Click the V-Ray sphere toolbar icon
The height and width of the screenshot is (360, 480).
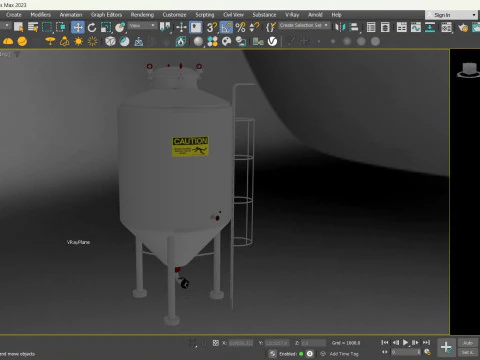pyautogui.click(x=125, y=41)
